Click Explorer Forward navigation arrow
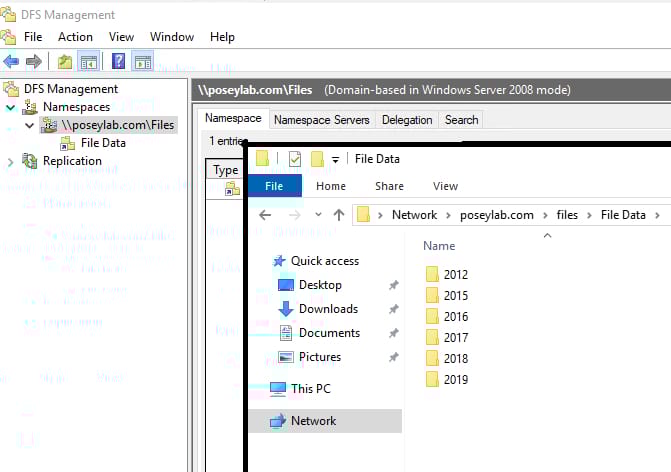The width and height of the screenshot is (671, 472). tap(294, 215)
